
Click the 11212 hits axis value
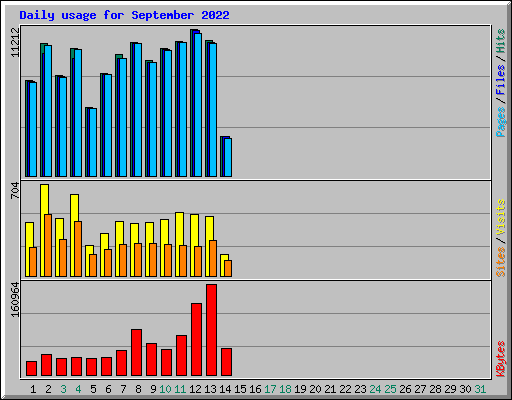pos(15,42)
